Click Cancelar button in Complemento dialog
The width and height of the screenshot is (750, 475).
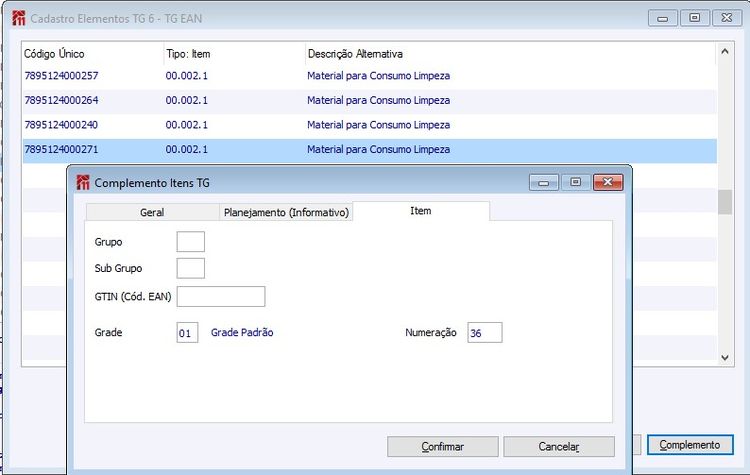coord(559,446)
